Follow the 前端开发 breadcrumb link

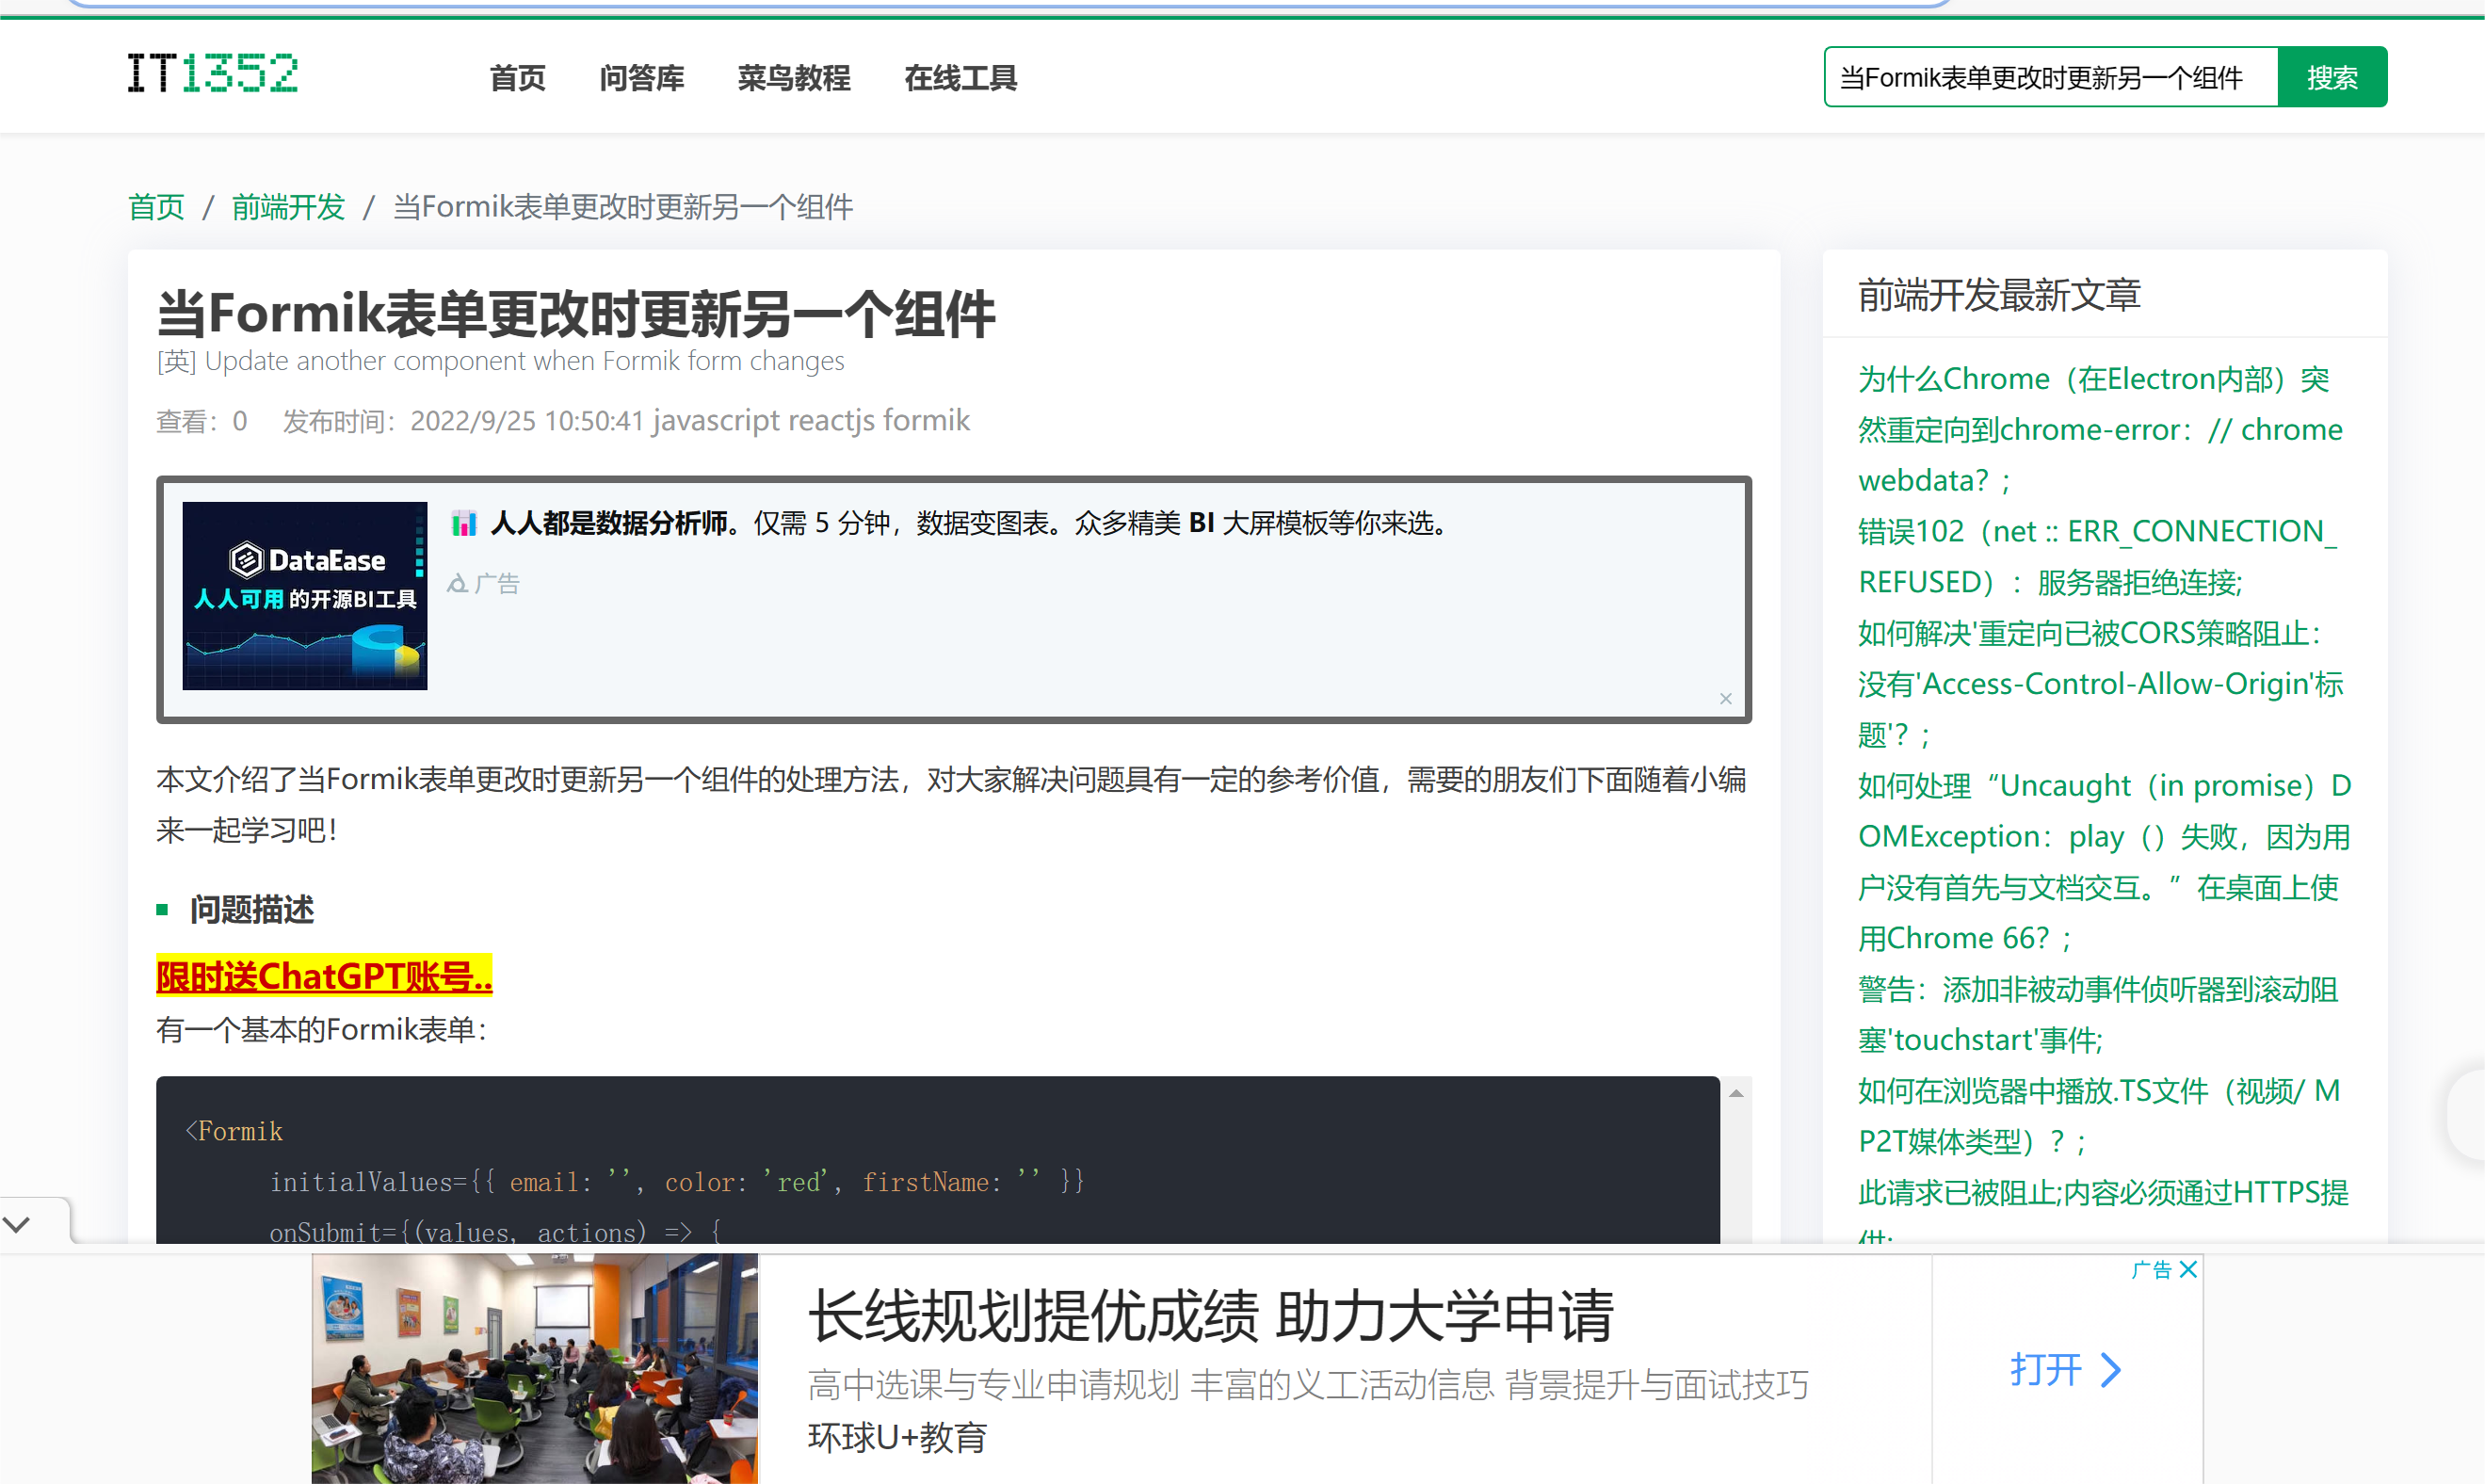pyautogui.click(x=288, y=207)
